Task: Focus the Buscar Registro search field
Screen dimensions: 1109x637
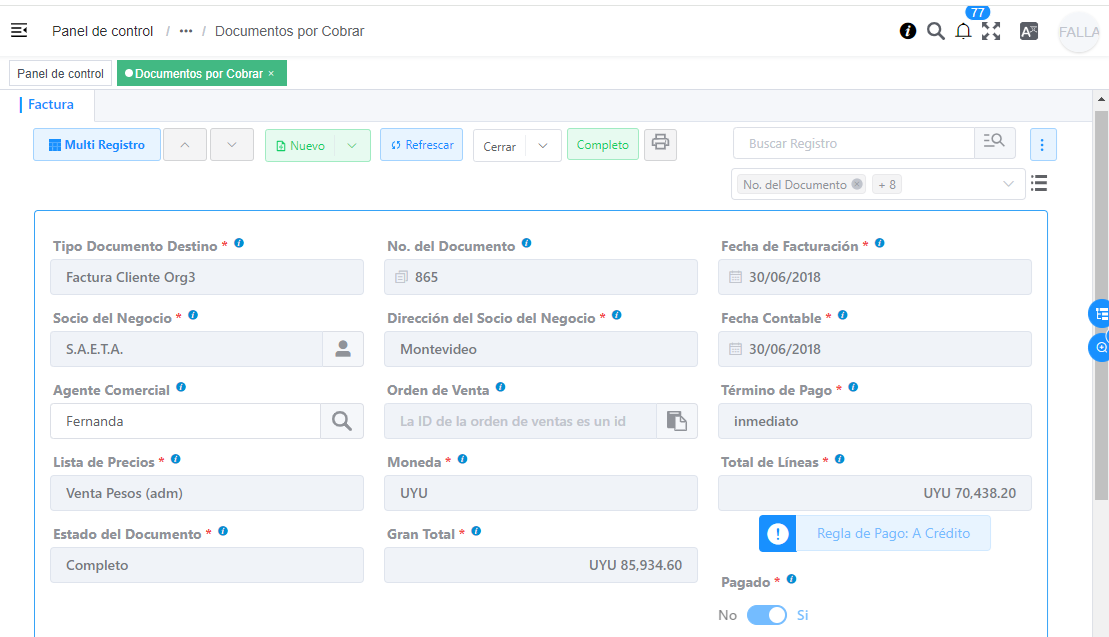Action: [x=854, y=144]
